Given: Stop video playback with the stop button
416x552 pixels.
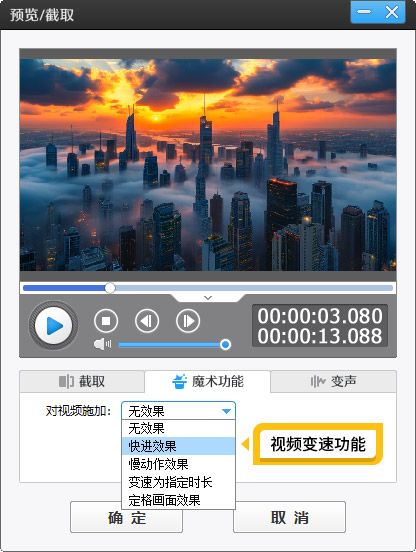Looking at the screenshot, I should click(106, 321).
